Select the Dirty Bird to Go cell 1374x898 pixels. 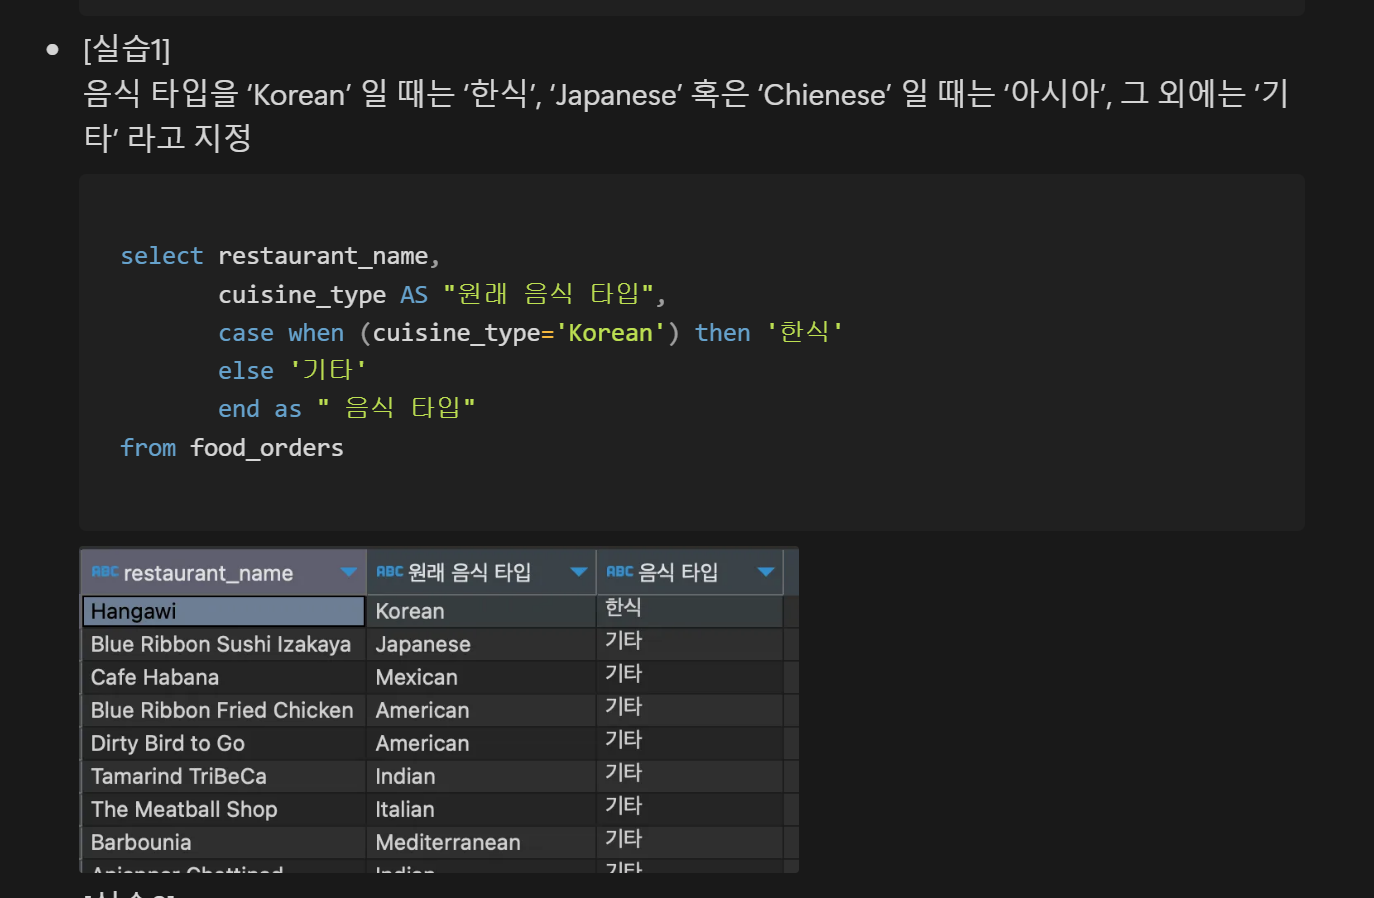(223, 743)
